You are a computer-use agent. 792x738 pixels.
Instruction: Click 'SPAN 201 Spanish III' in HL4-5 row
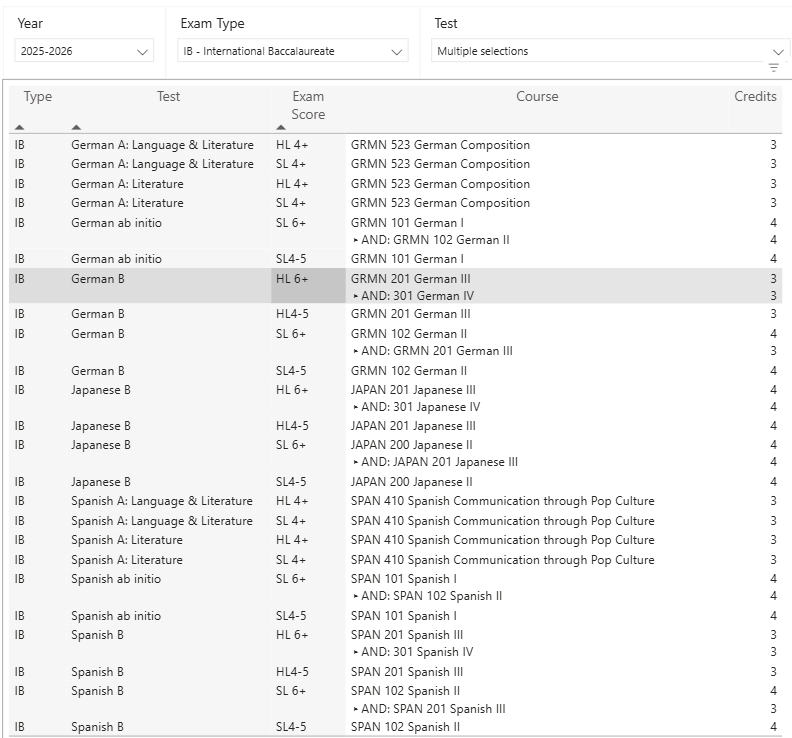407,672
